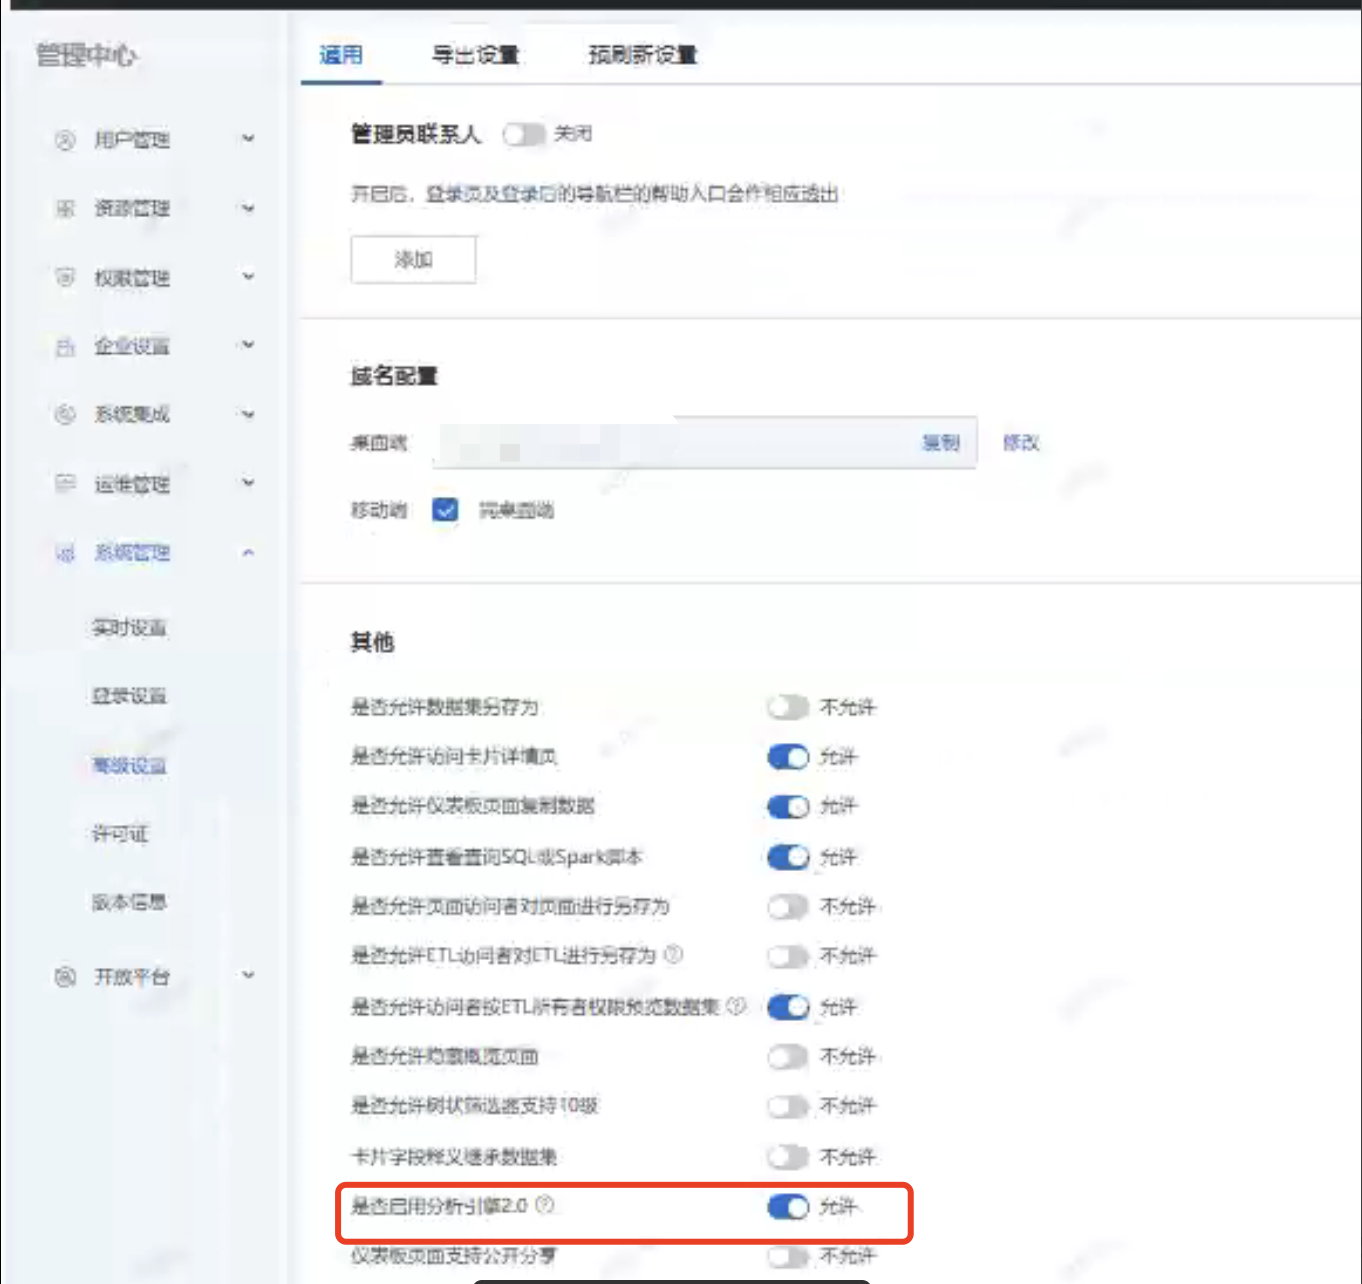The height and width of the screenshot is (1284, 1362).
Task: Open the 预刷新设置 tab
Action: 641,57
